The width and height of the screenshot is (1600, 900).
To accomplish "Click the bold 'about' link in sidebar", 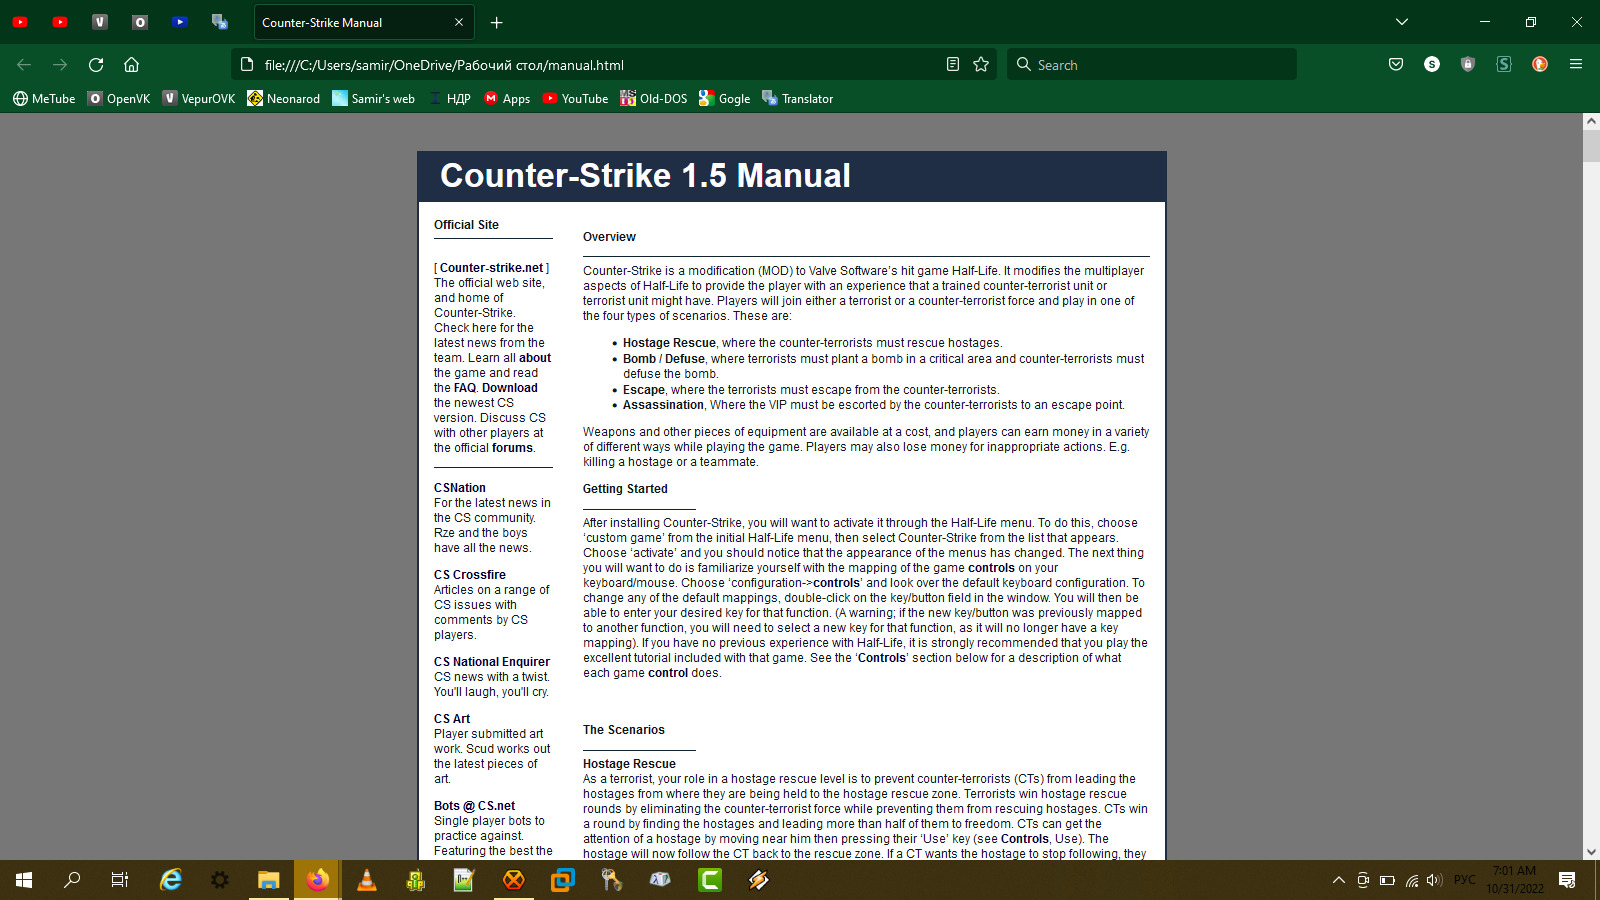I will click(535, 358).
